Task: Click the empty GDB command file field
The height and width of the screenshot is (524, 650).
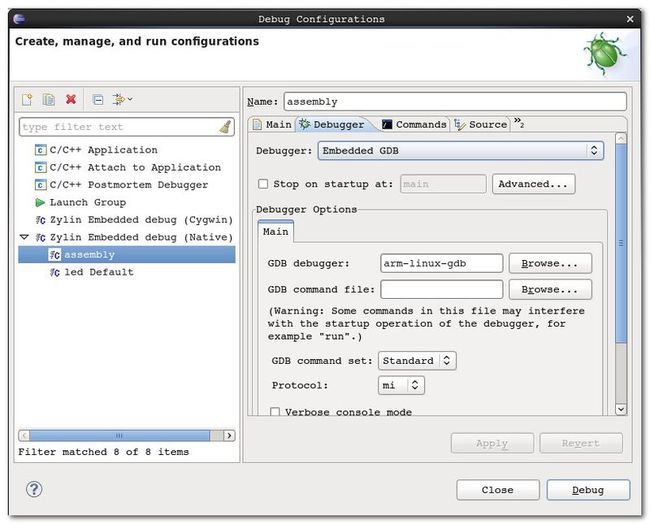Action: click(441, 289)
